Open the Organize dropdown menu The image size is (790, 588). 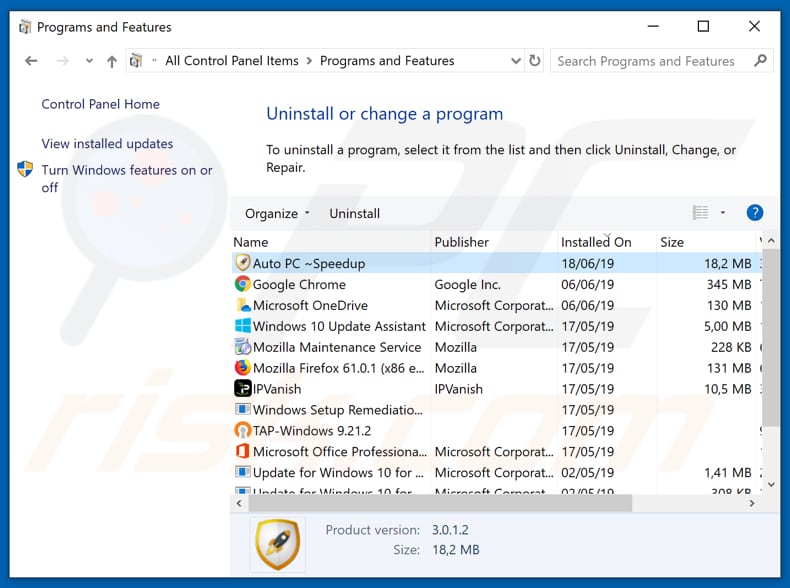(x=277, y=213)
